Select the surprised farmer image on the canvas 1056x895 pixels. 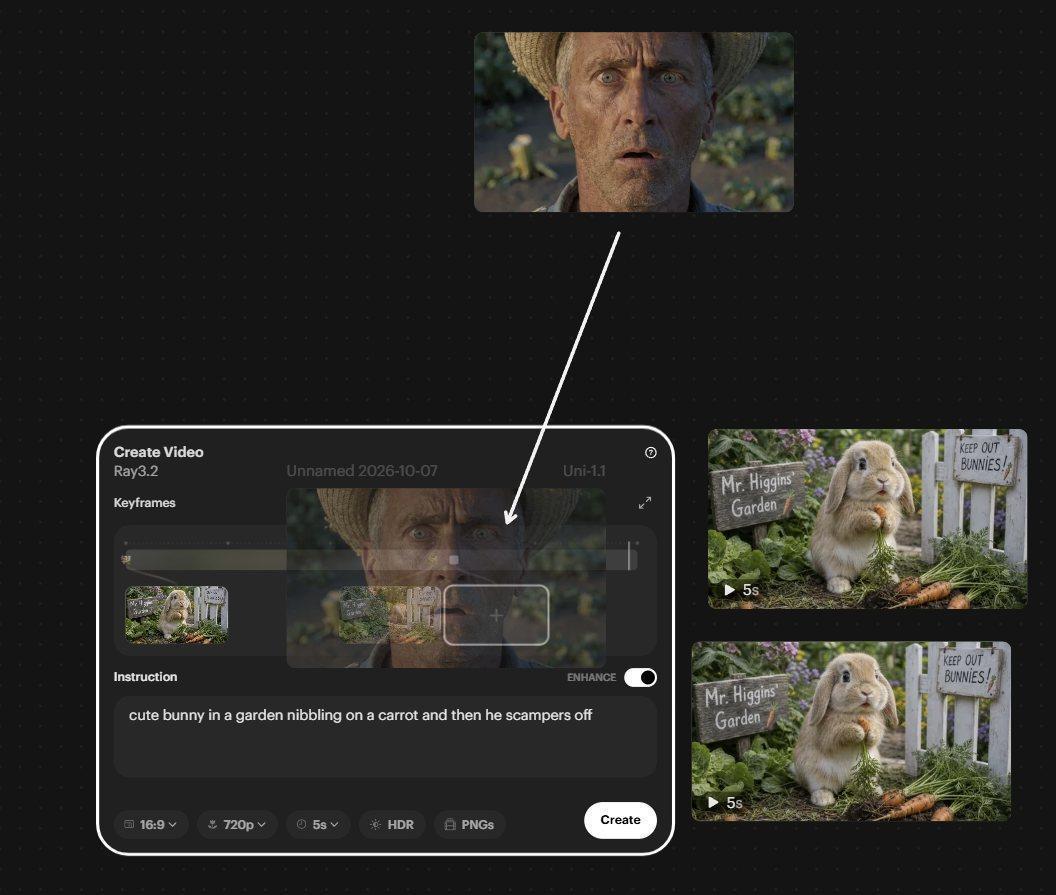tap(634, 122)
